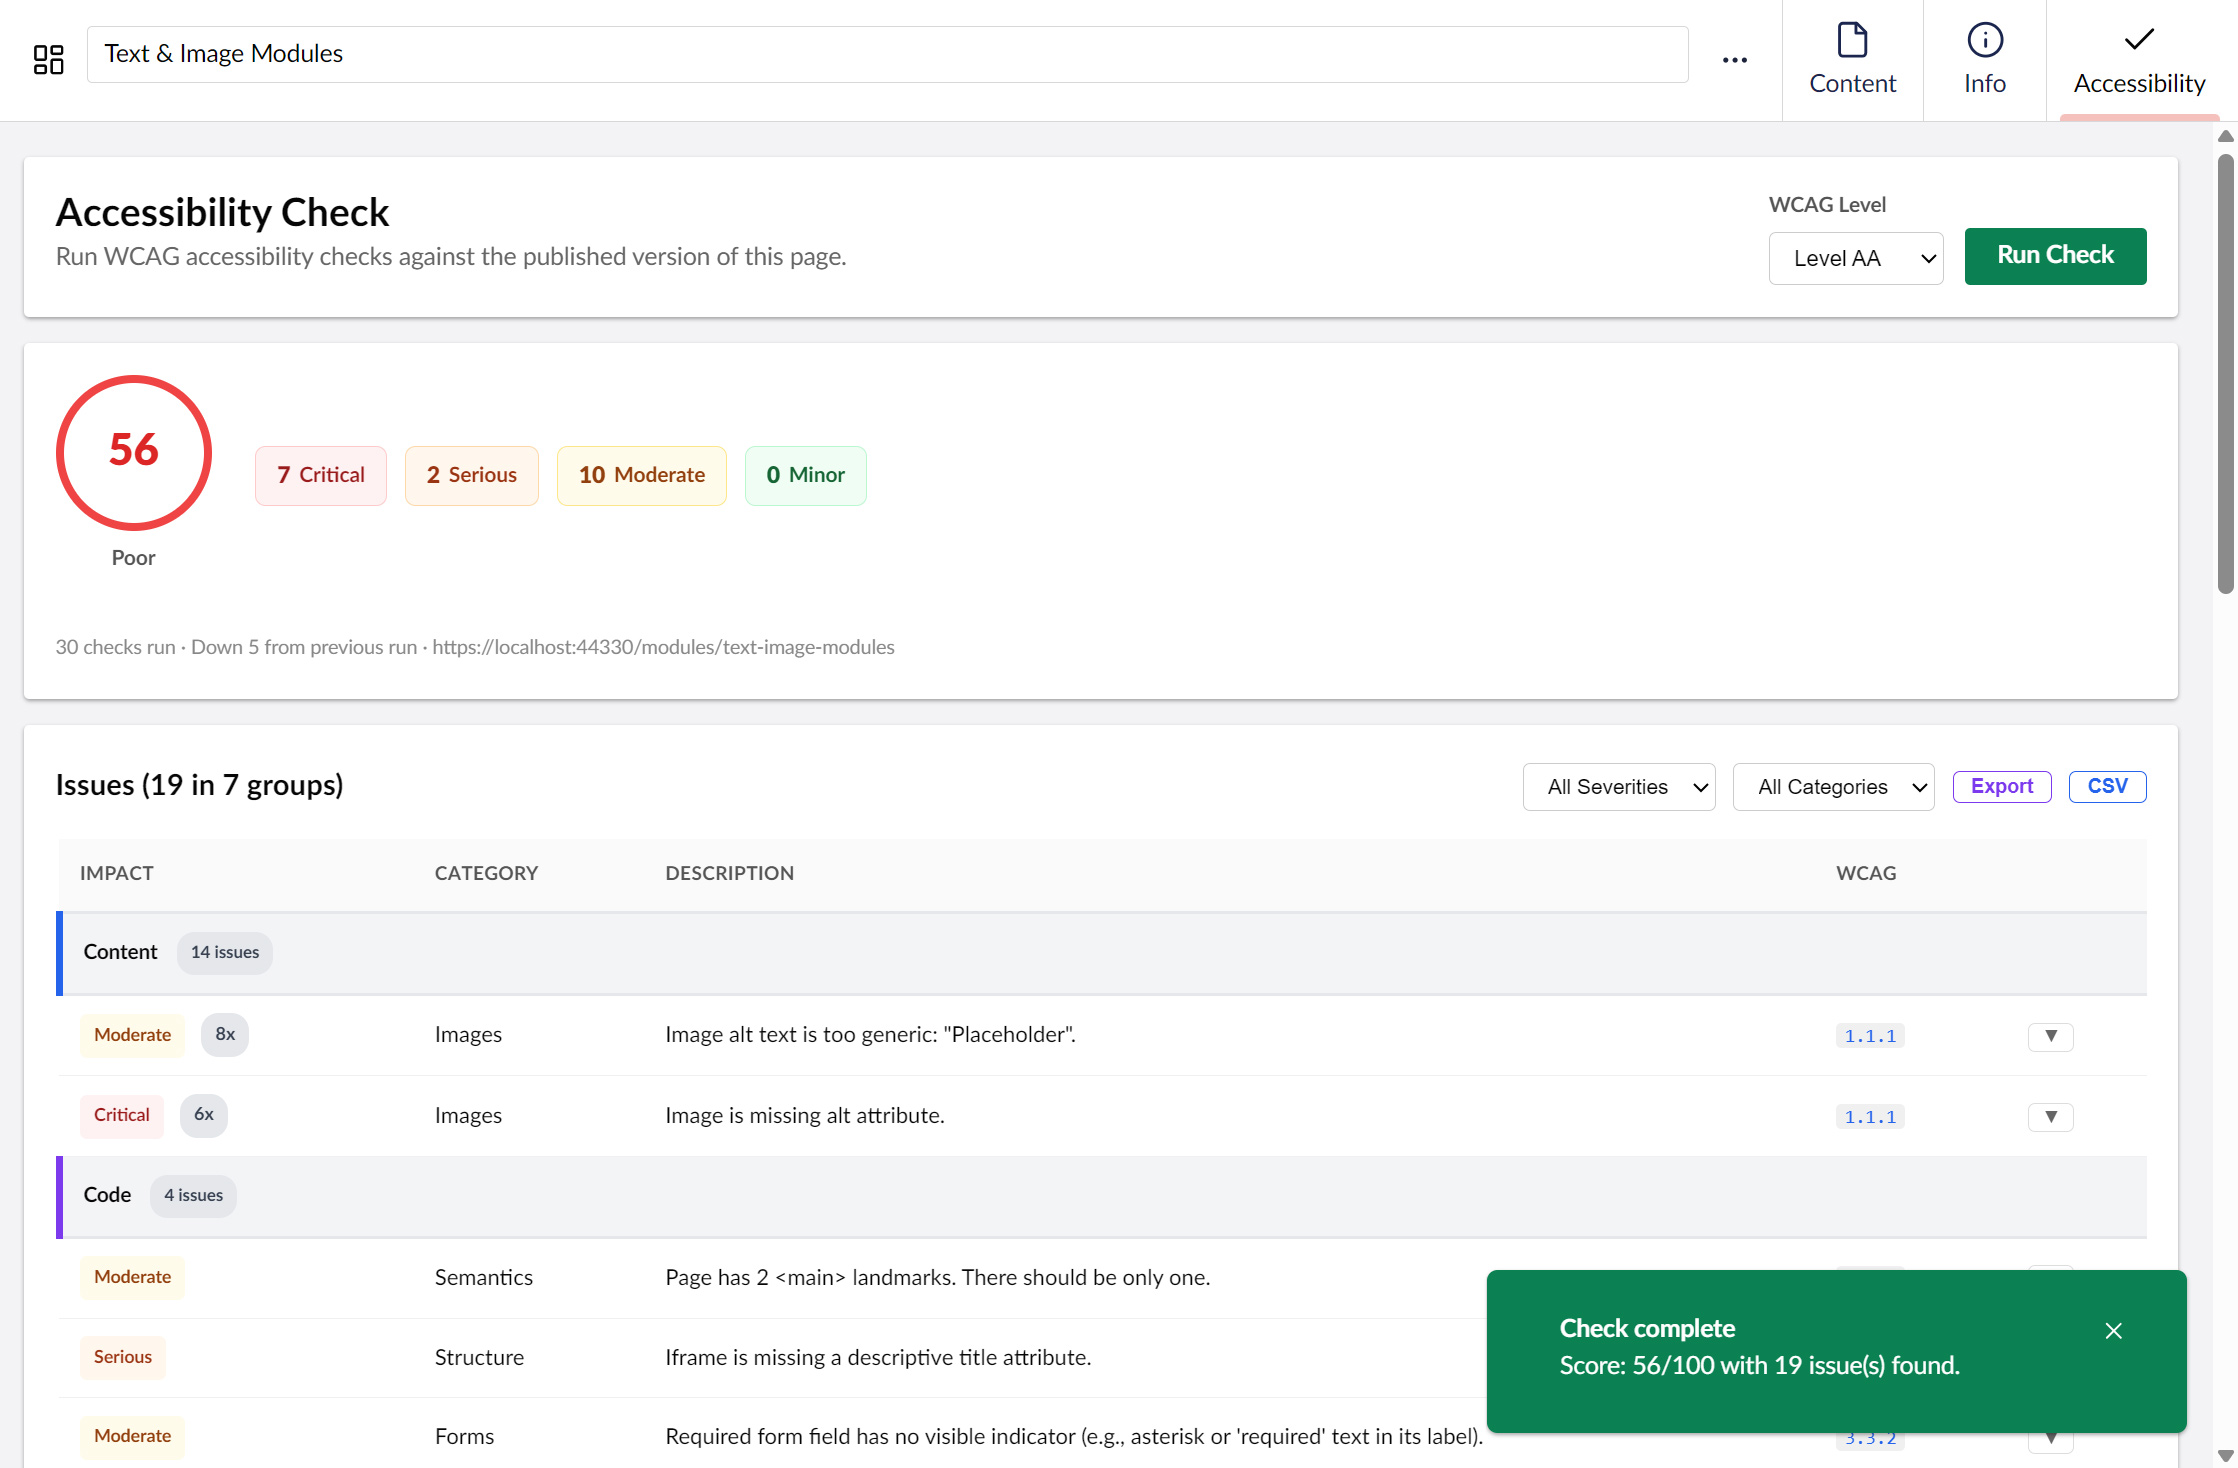This screenshot has height=1468, width=2238.
Task: Click the sections grid icon at top left
Action: point(48,59)
